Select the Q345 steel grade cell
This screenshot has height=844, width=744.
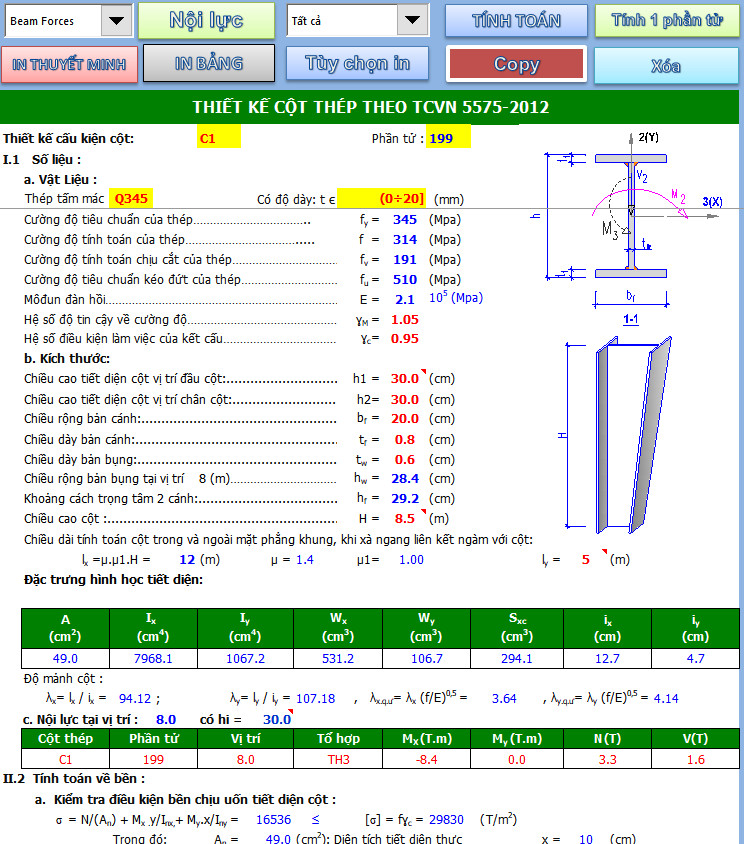pos(131,199)
